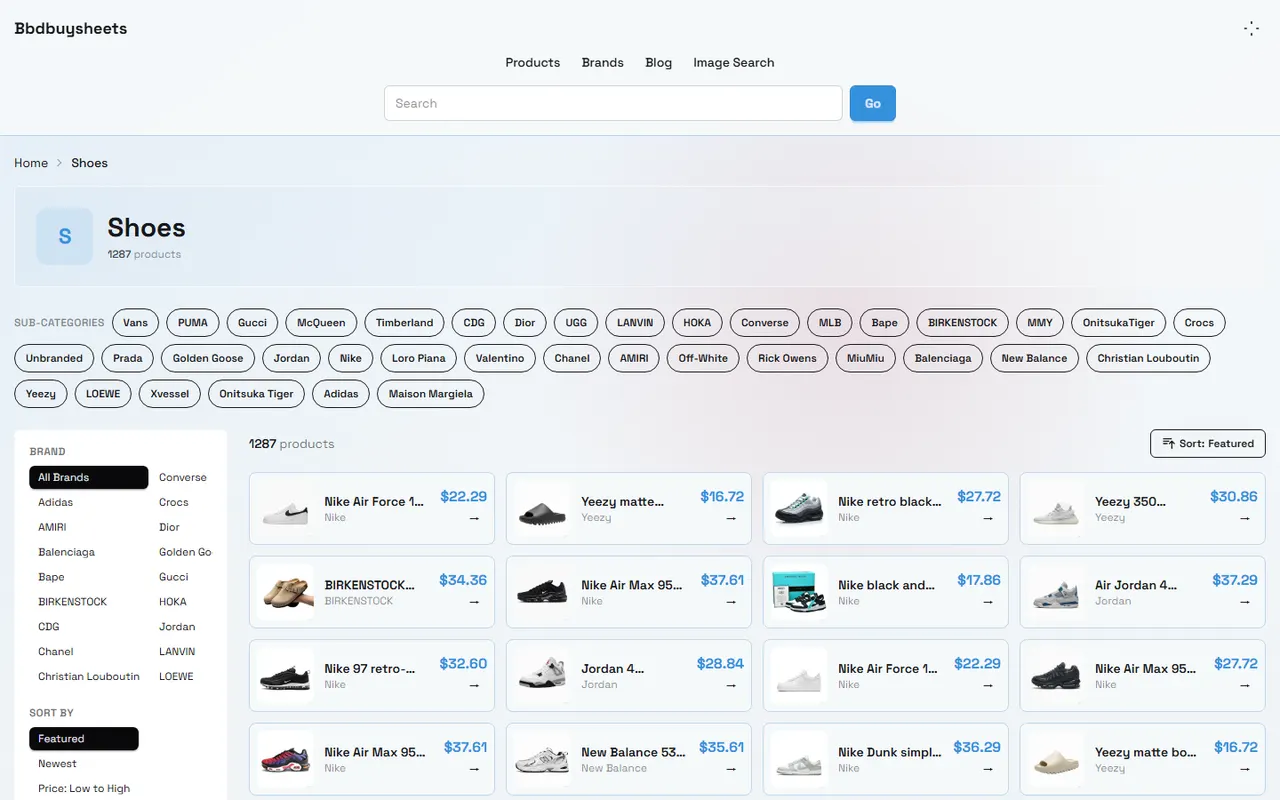Viewport: 1280px width, 800px height.
Task: Select the New Balance sub-category chip
Action: click(1034, 358)
